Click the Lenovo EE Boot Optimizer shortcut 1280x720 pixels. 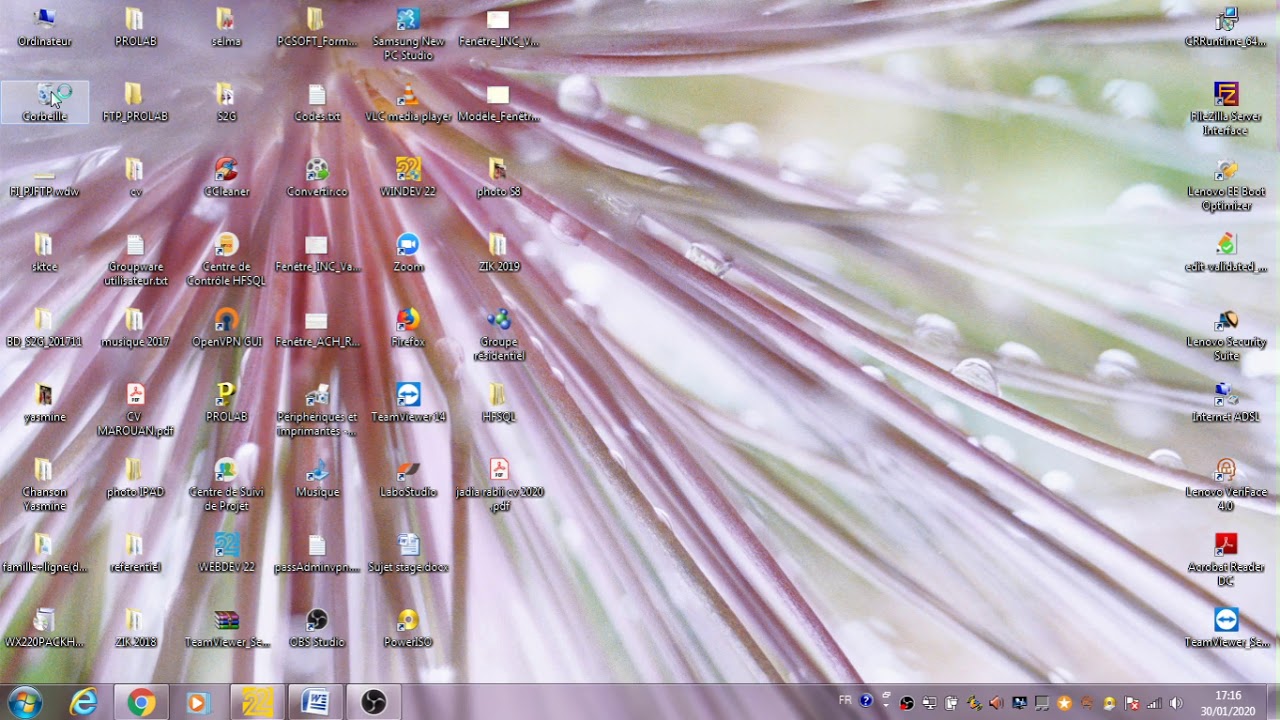(x=1226, y=184)
